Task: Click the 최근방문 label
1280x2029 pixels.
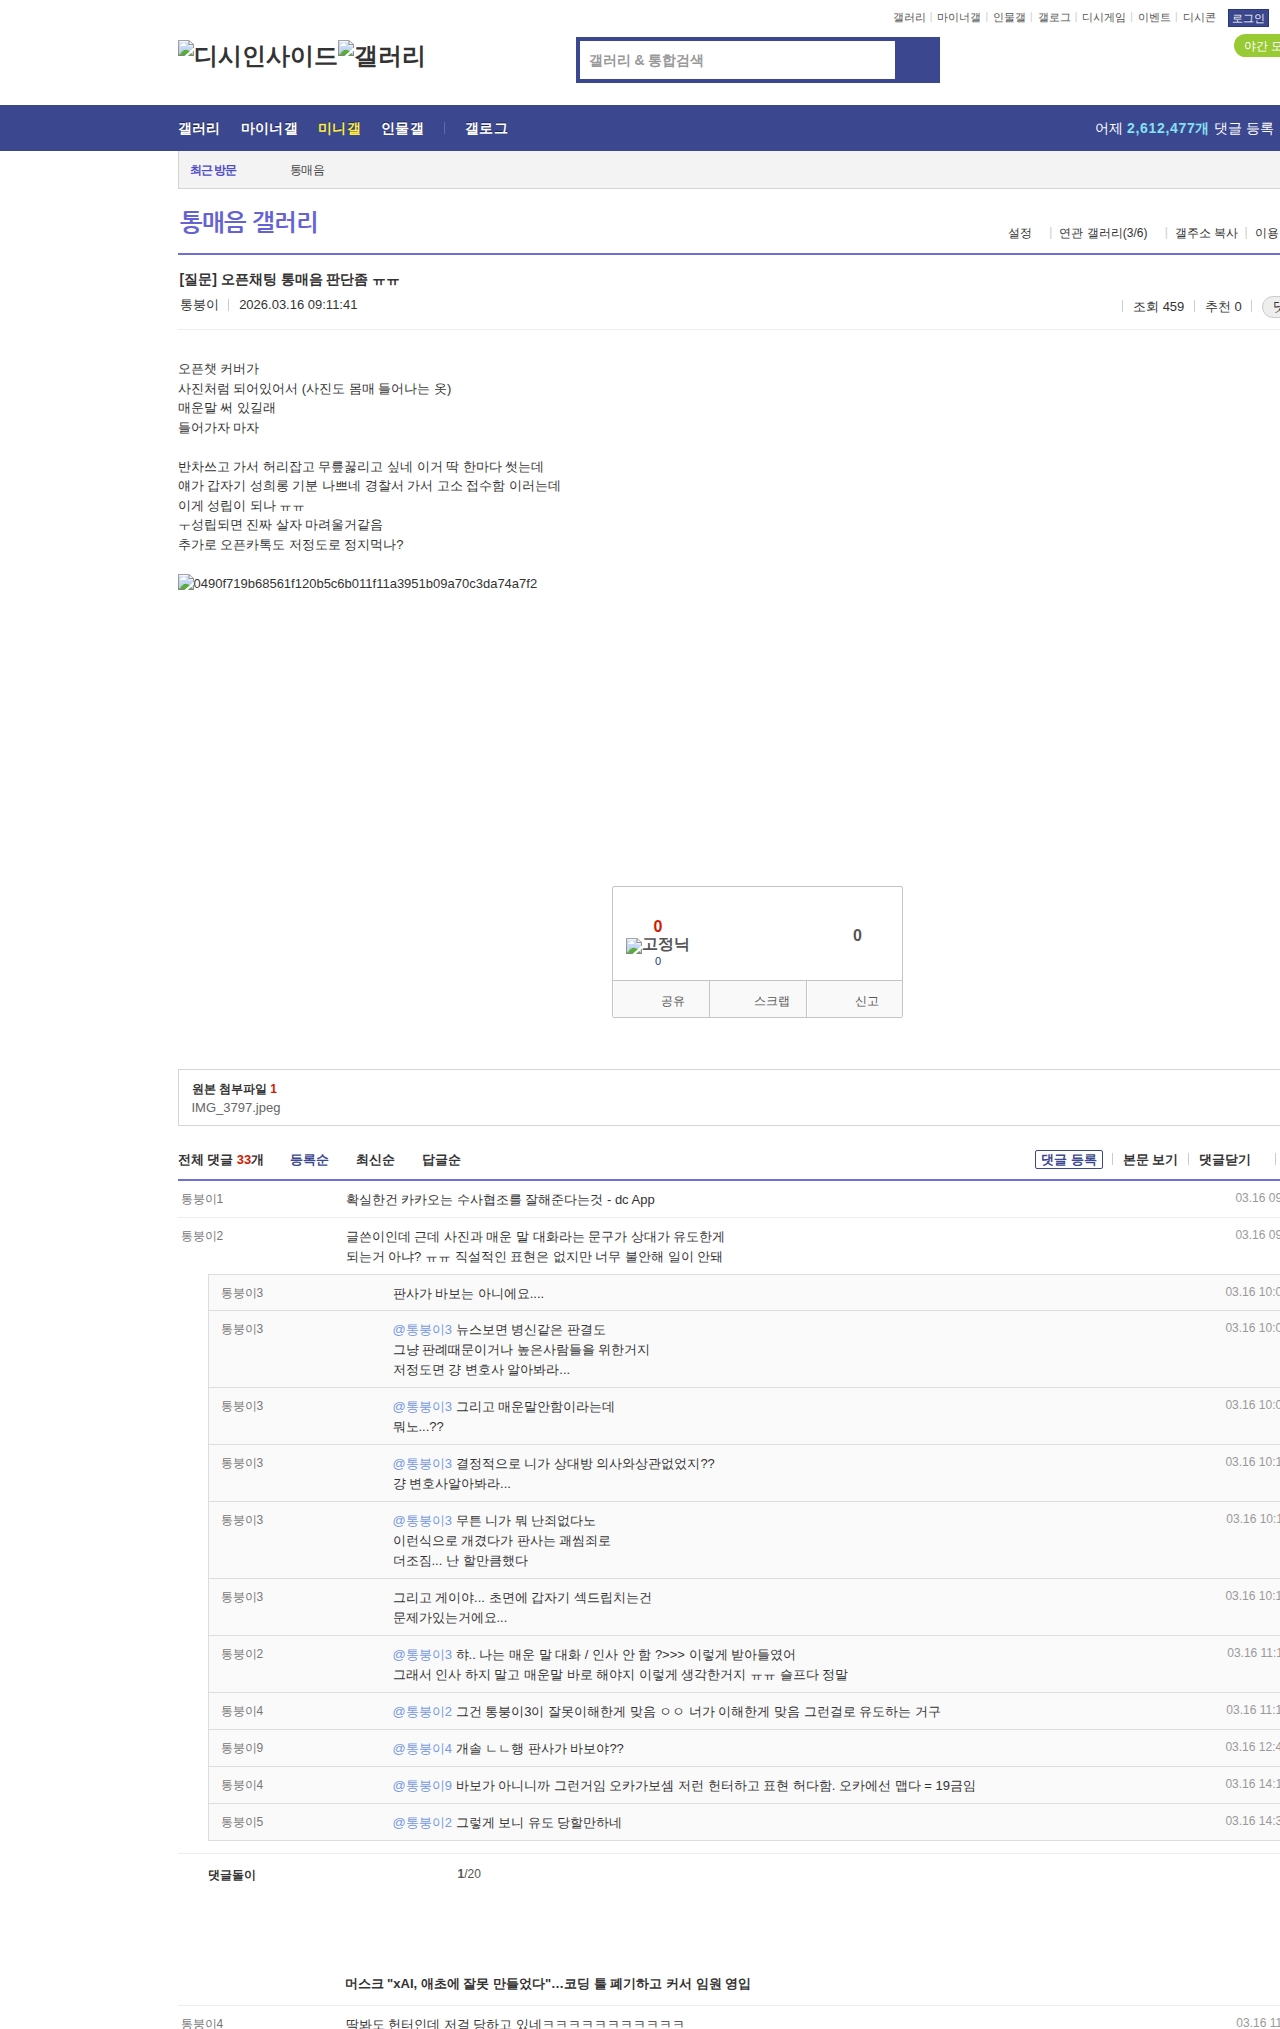Action: pos(213,171)
